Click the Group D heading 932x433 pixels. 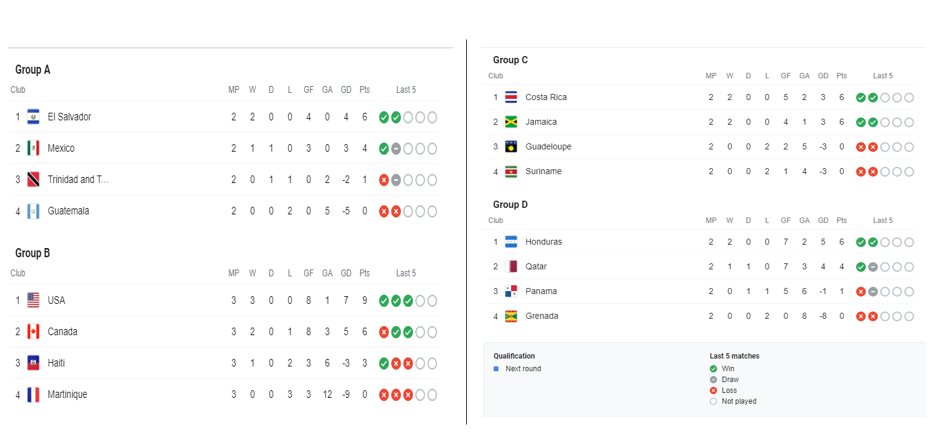point(510,205)
